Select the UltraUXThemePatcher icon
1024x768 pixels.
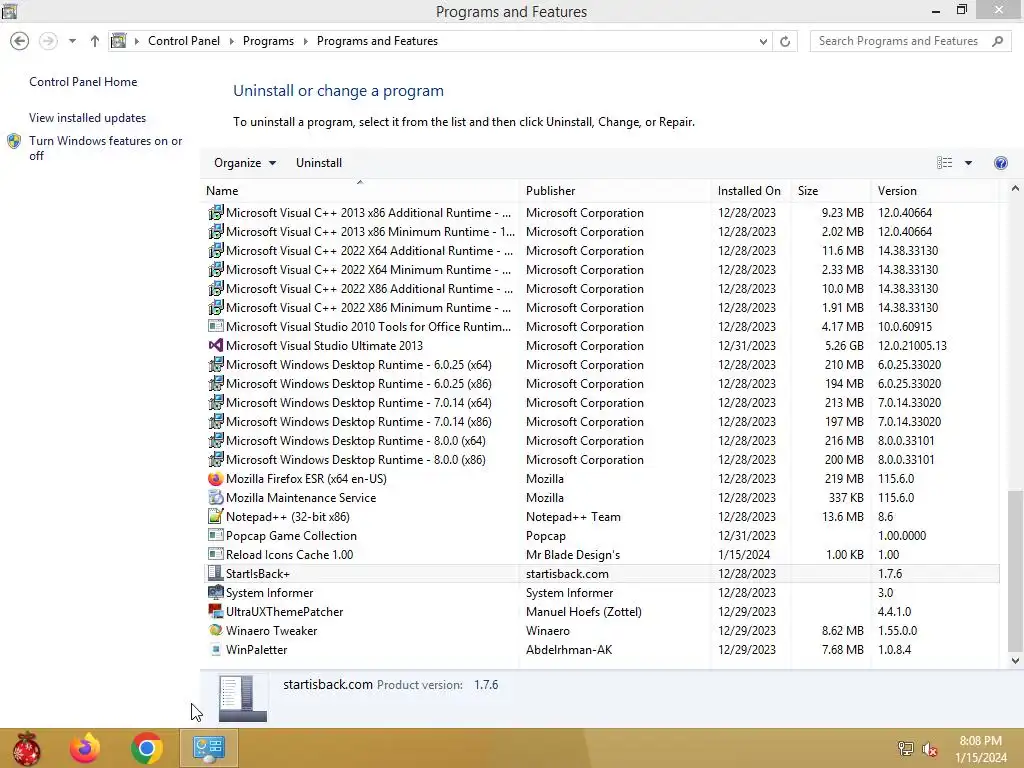click(216, 611)
